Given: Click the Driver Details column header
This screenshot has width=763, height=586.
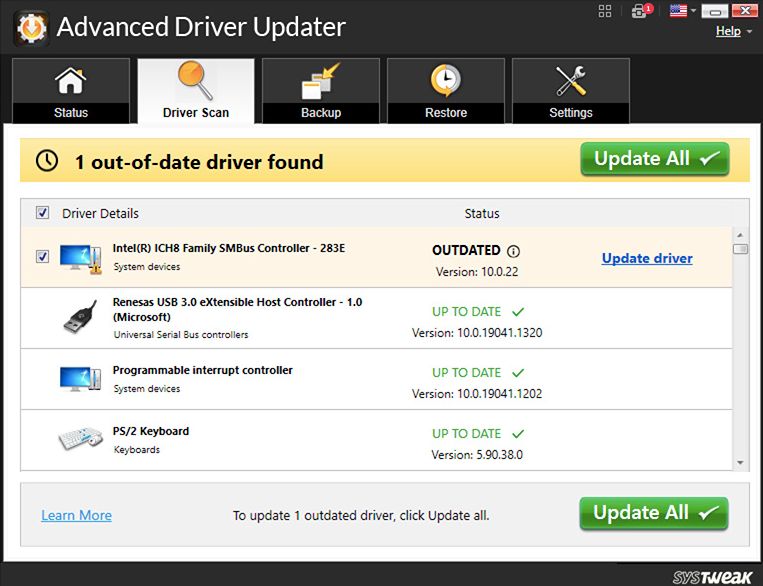Looking at the screenshot, I should [x=100, y=214].
